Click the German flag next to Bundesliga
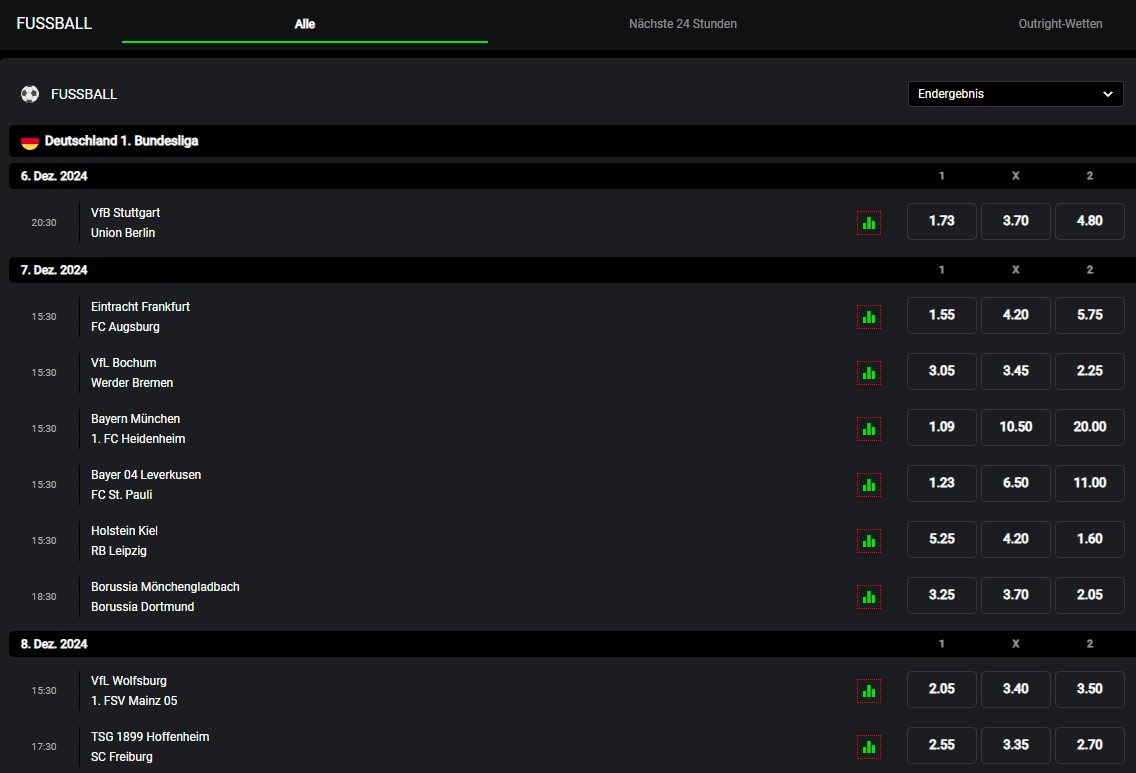The image size is (1136, 773). [x=29, y=141]
